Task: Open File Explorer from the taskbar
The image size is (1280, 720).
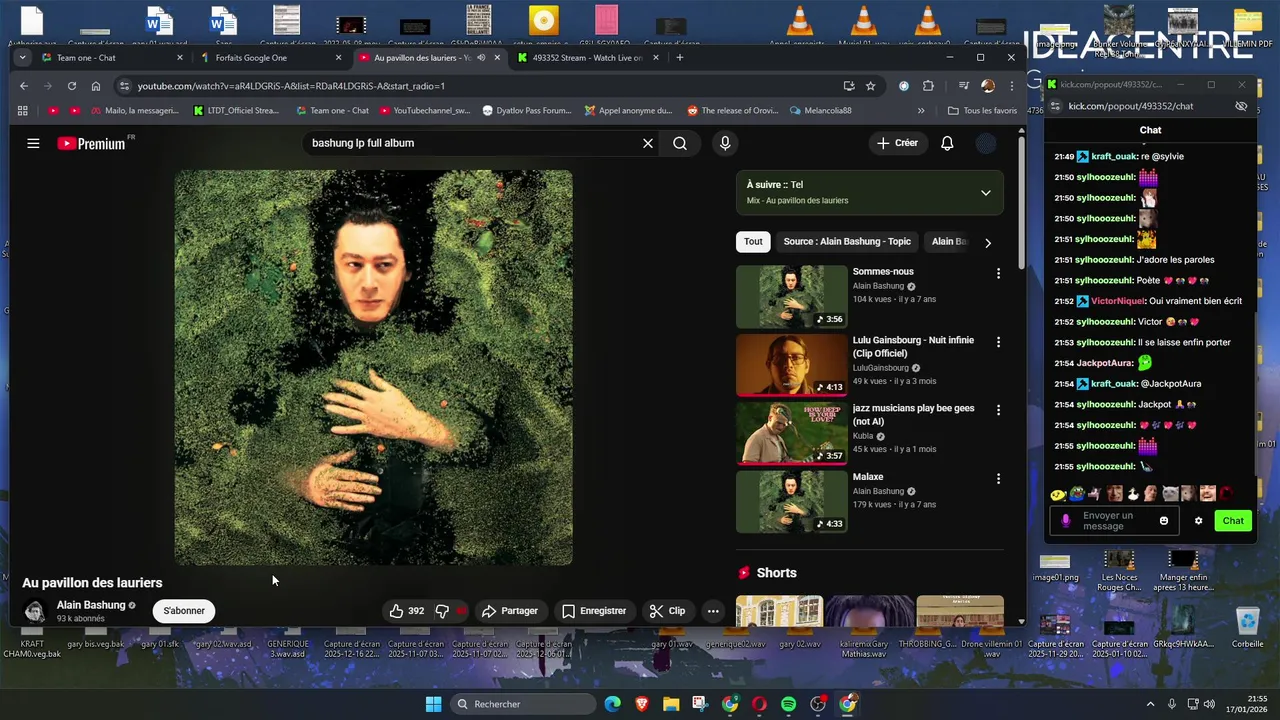Action: (671, 704)
